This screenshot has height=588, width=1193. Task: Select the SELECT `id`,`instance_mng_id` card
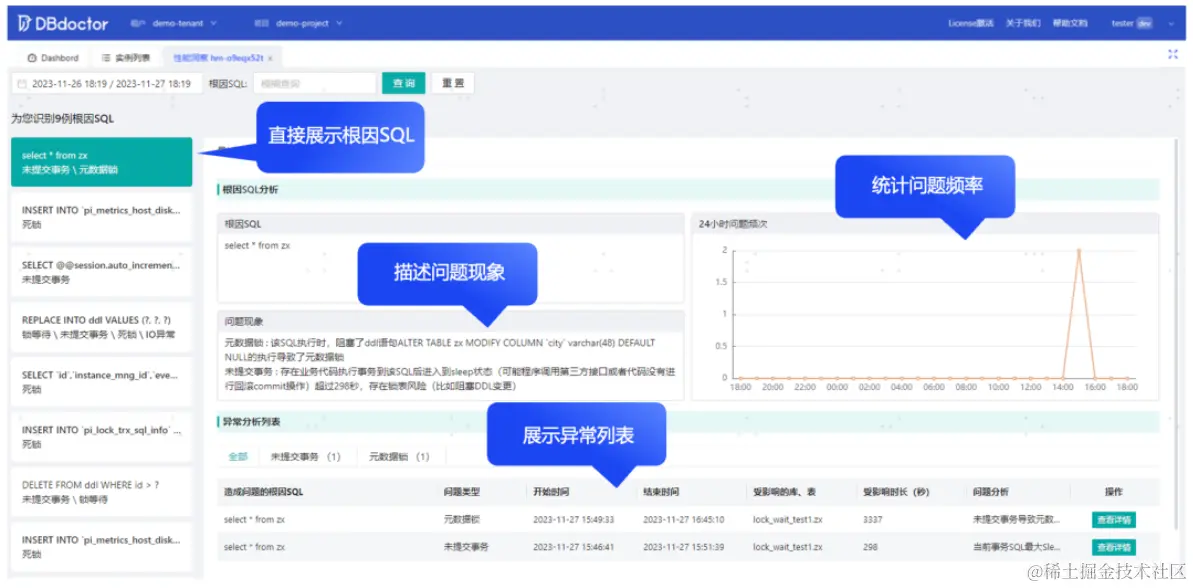(102, 381)
